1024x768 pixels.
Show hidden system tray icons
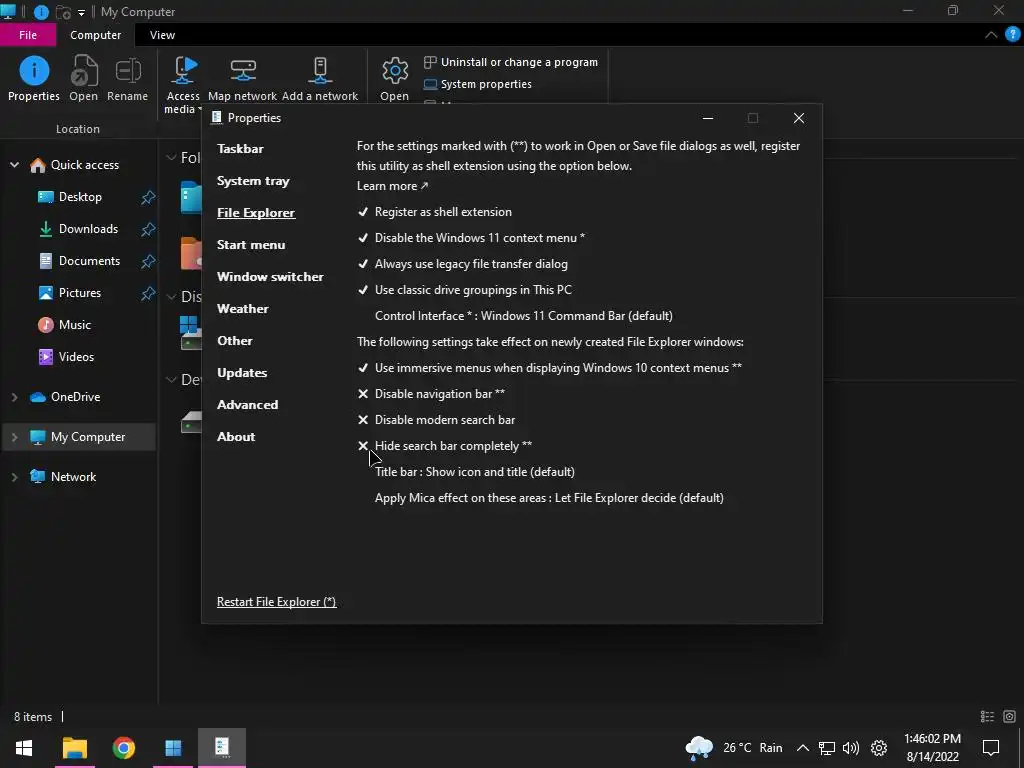(x=803, y=748)
